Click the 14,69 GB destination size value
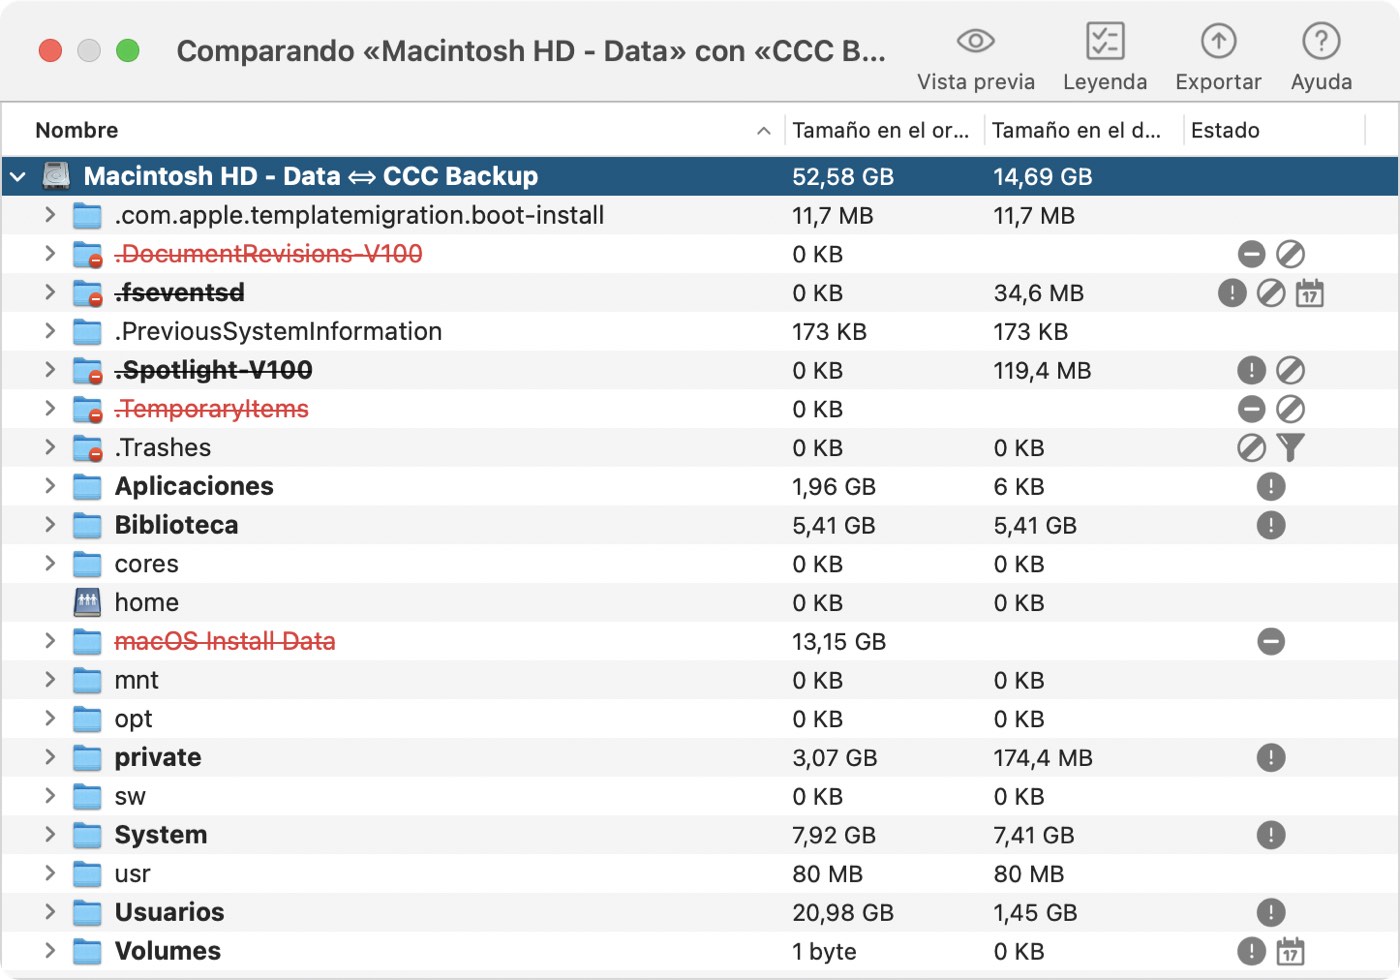This screenshot has width=1400, height=980. [x=1042, y=177]
